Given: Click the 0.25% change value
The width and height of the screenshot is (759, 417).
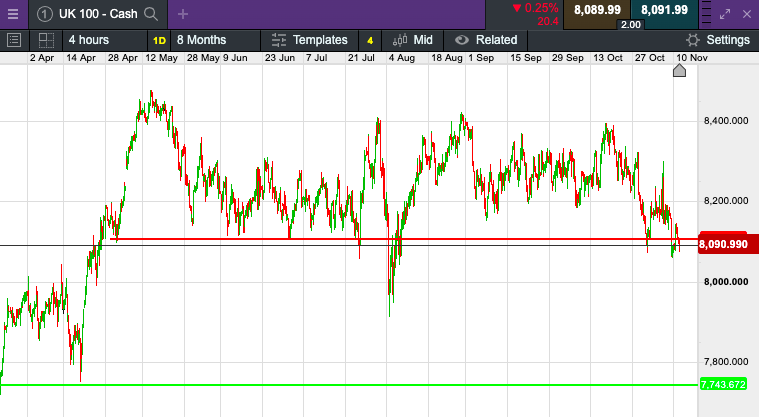Looking at the screenshot, I should click(x=541, y=8).
